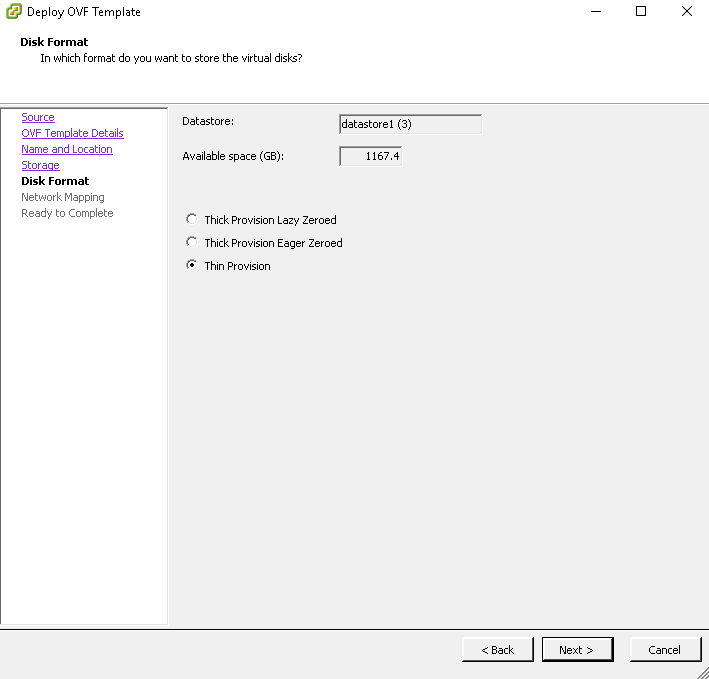Click the window resize grip corner

tap(702, 672)
